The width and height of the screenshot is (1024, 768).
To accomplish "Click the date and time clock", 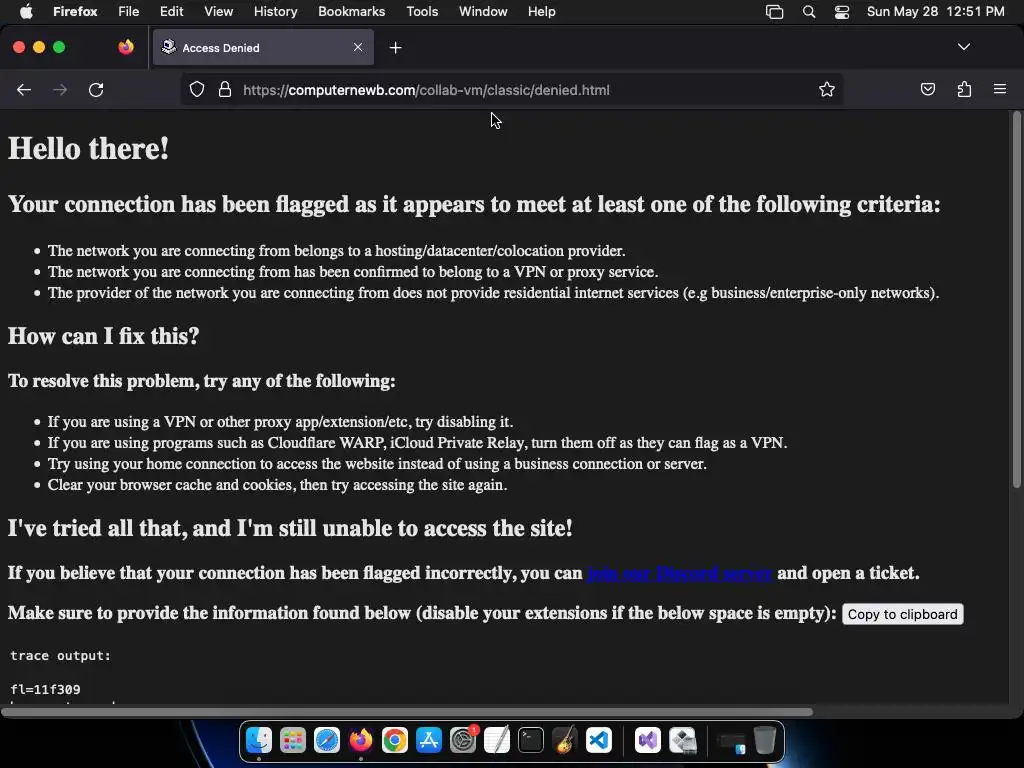I will coord(935,11).
